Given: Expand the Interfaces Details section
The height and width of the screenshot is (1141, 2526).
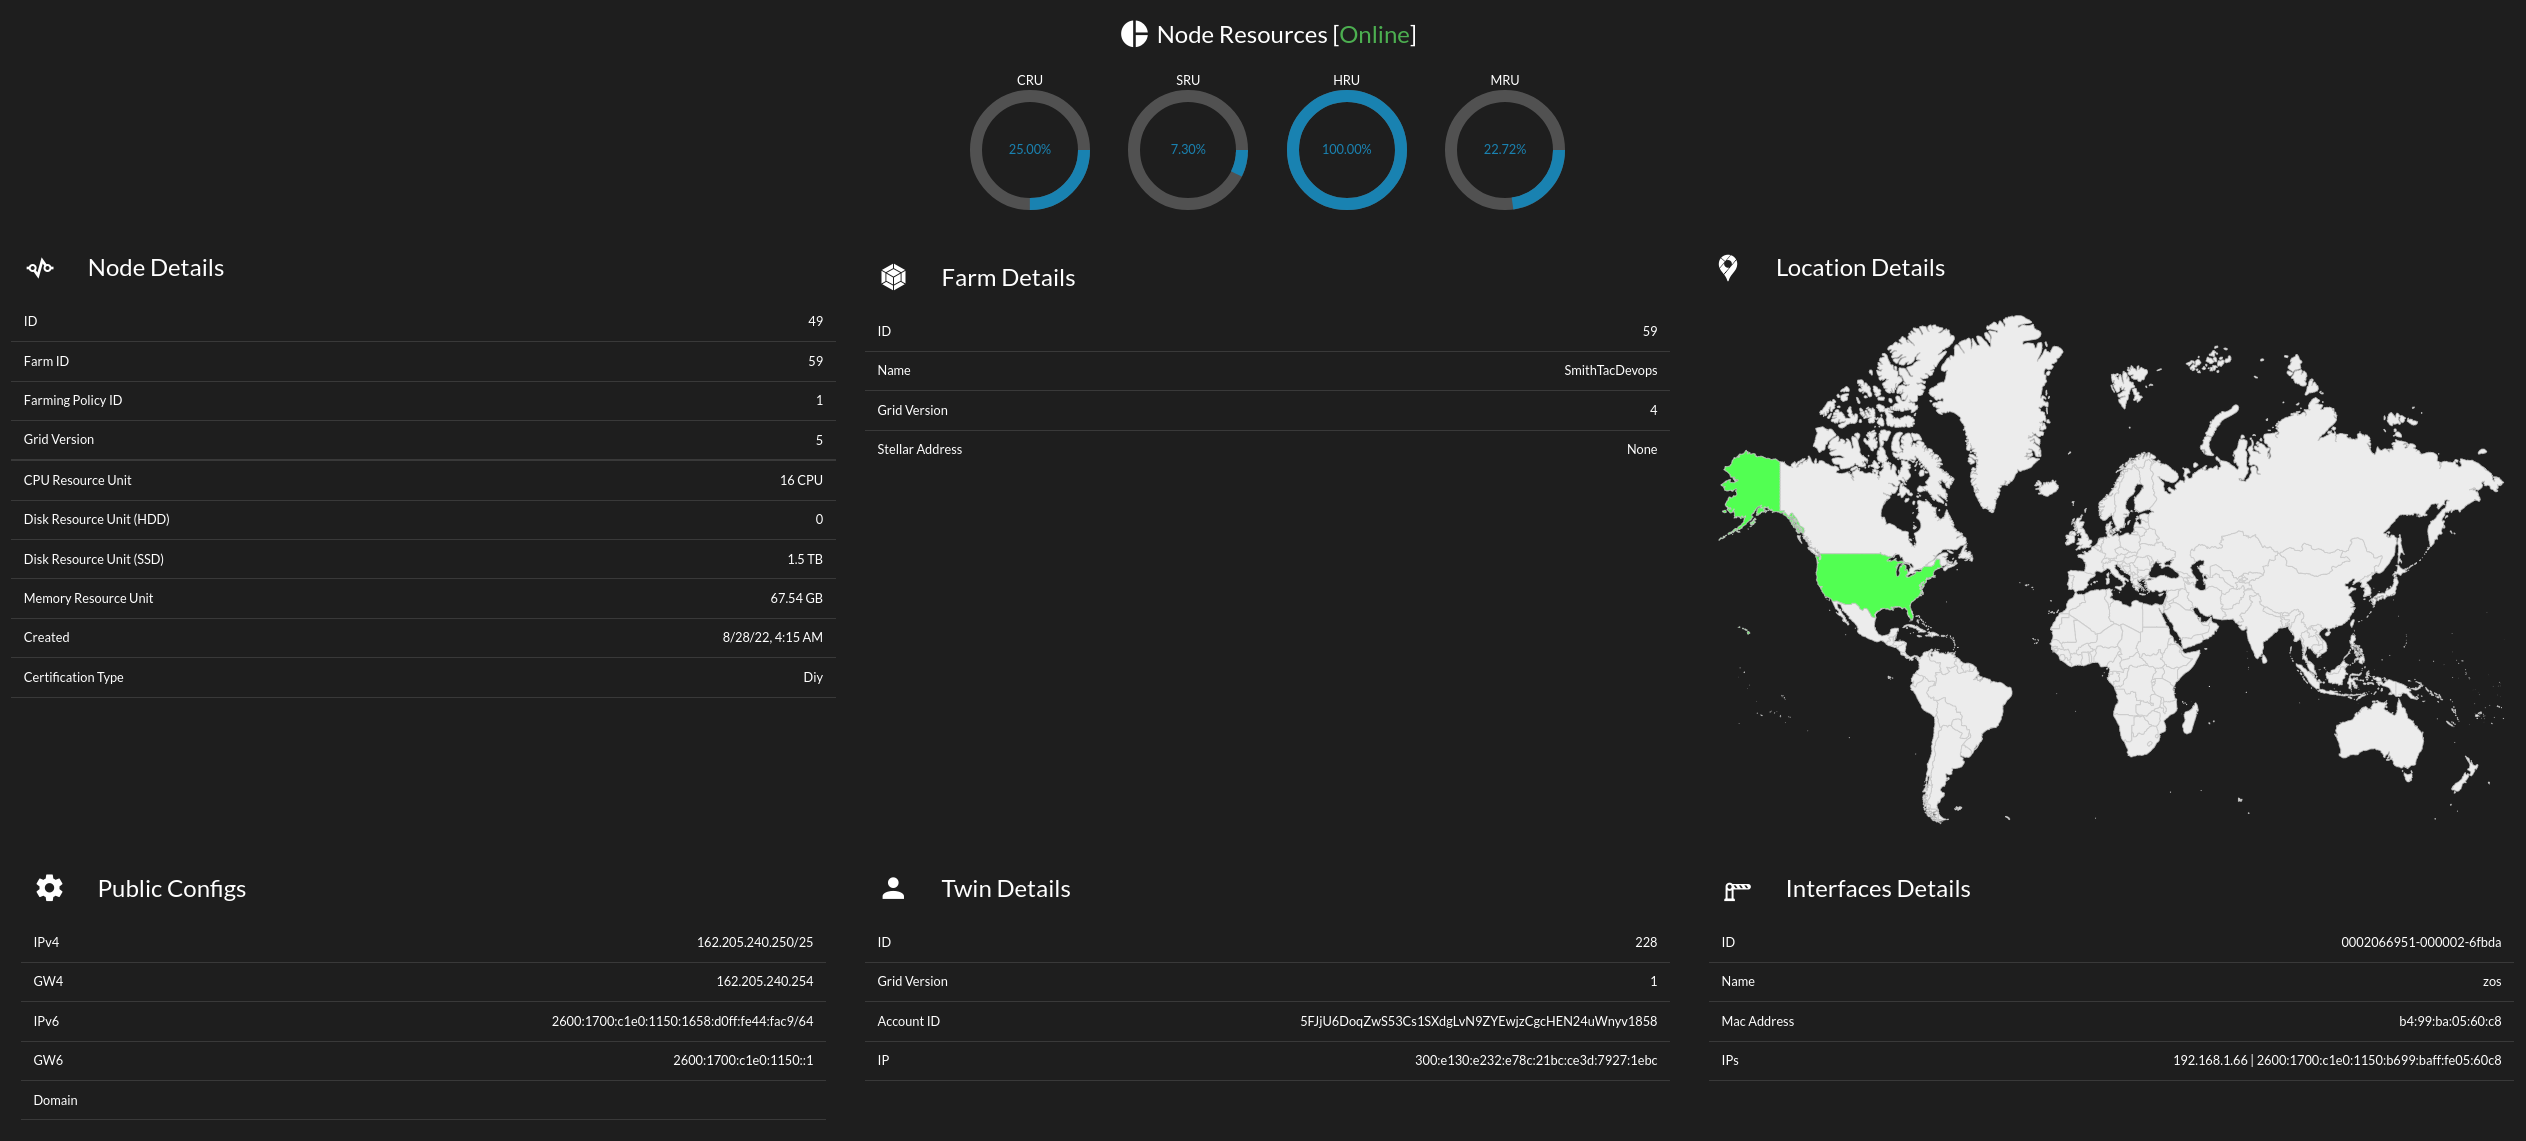Looking at the screenshot, I should click(1878, 888).
